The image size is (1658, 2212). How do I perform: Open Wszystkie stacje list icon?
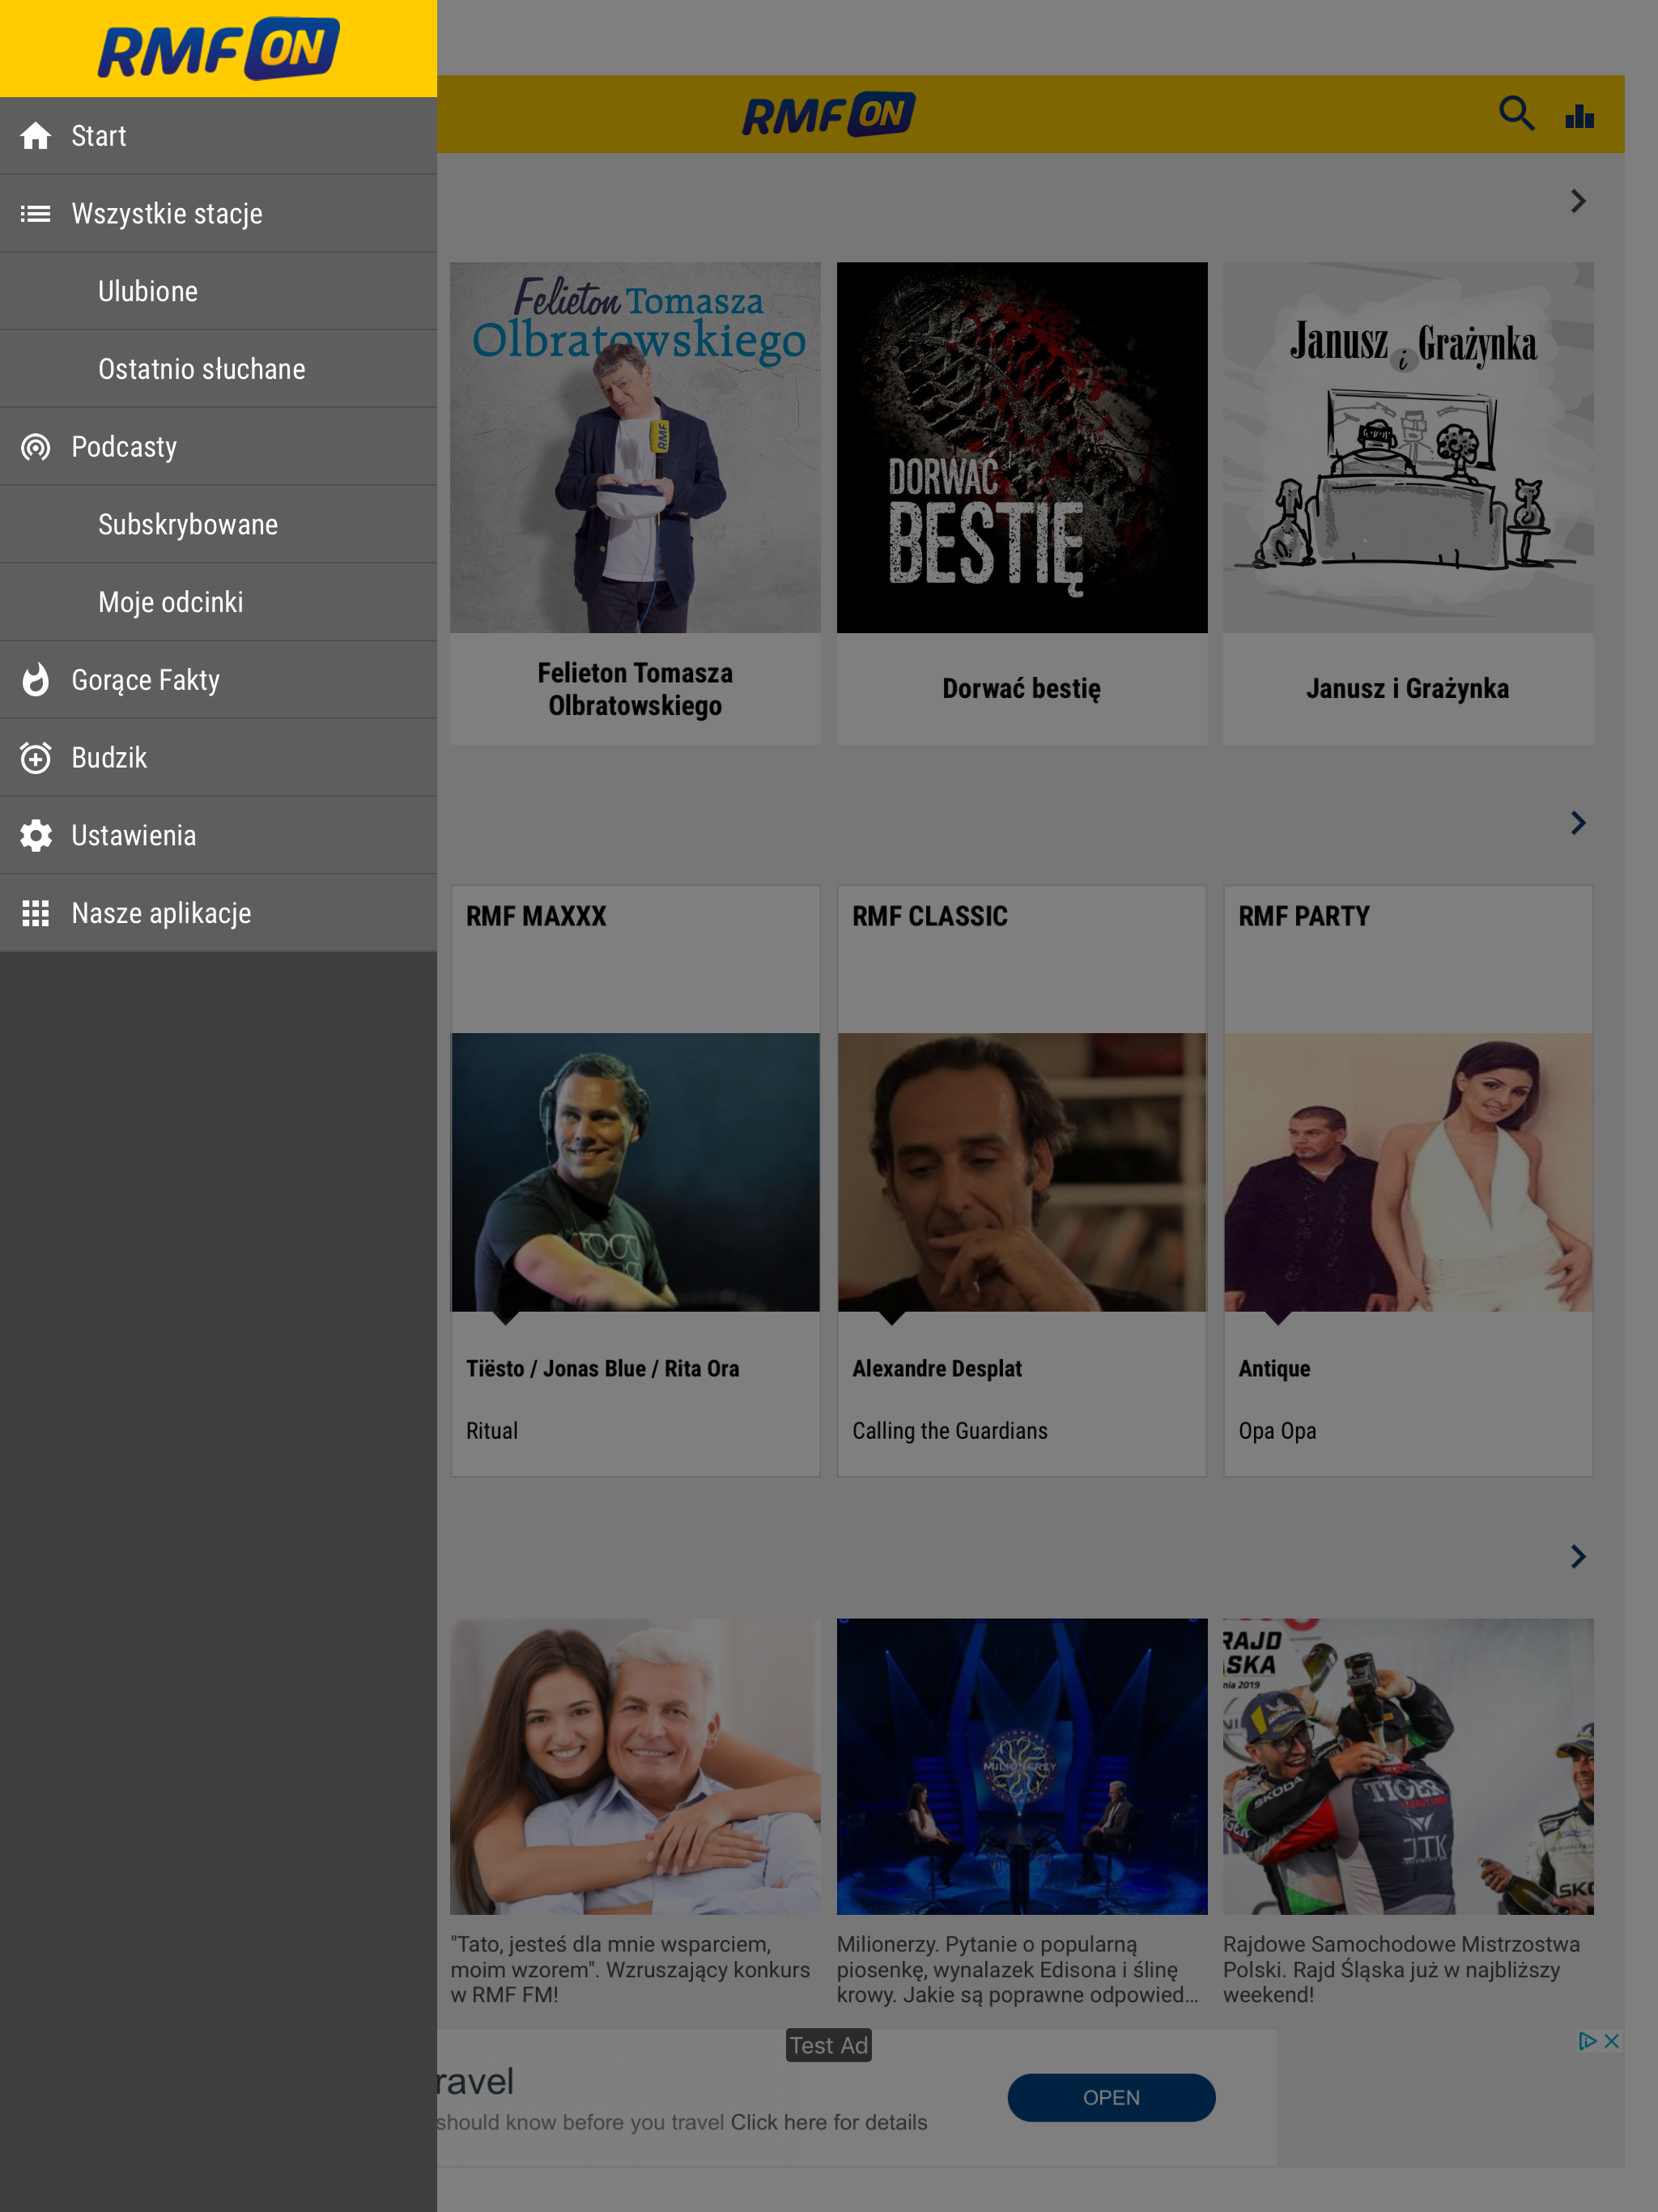coord(36,214)
